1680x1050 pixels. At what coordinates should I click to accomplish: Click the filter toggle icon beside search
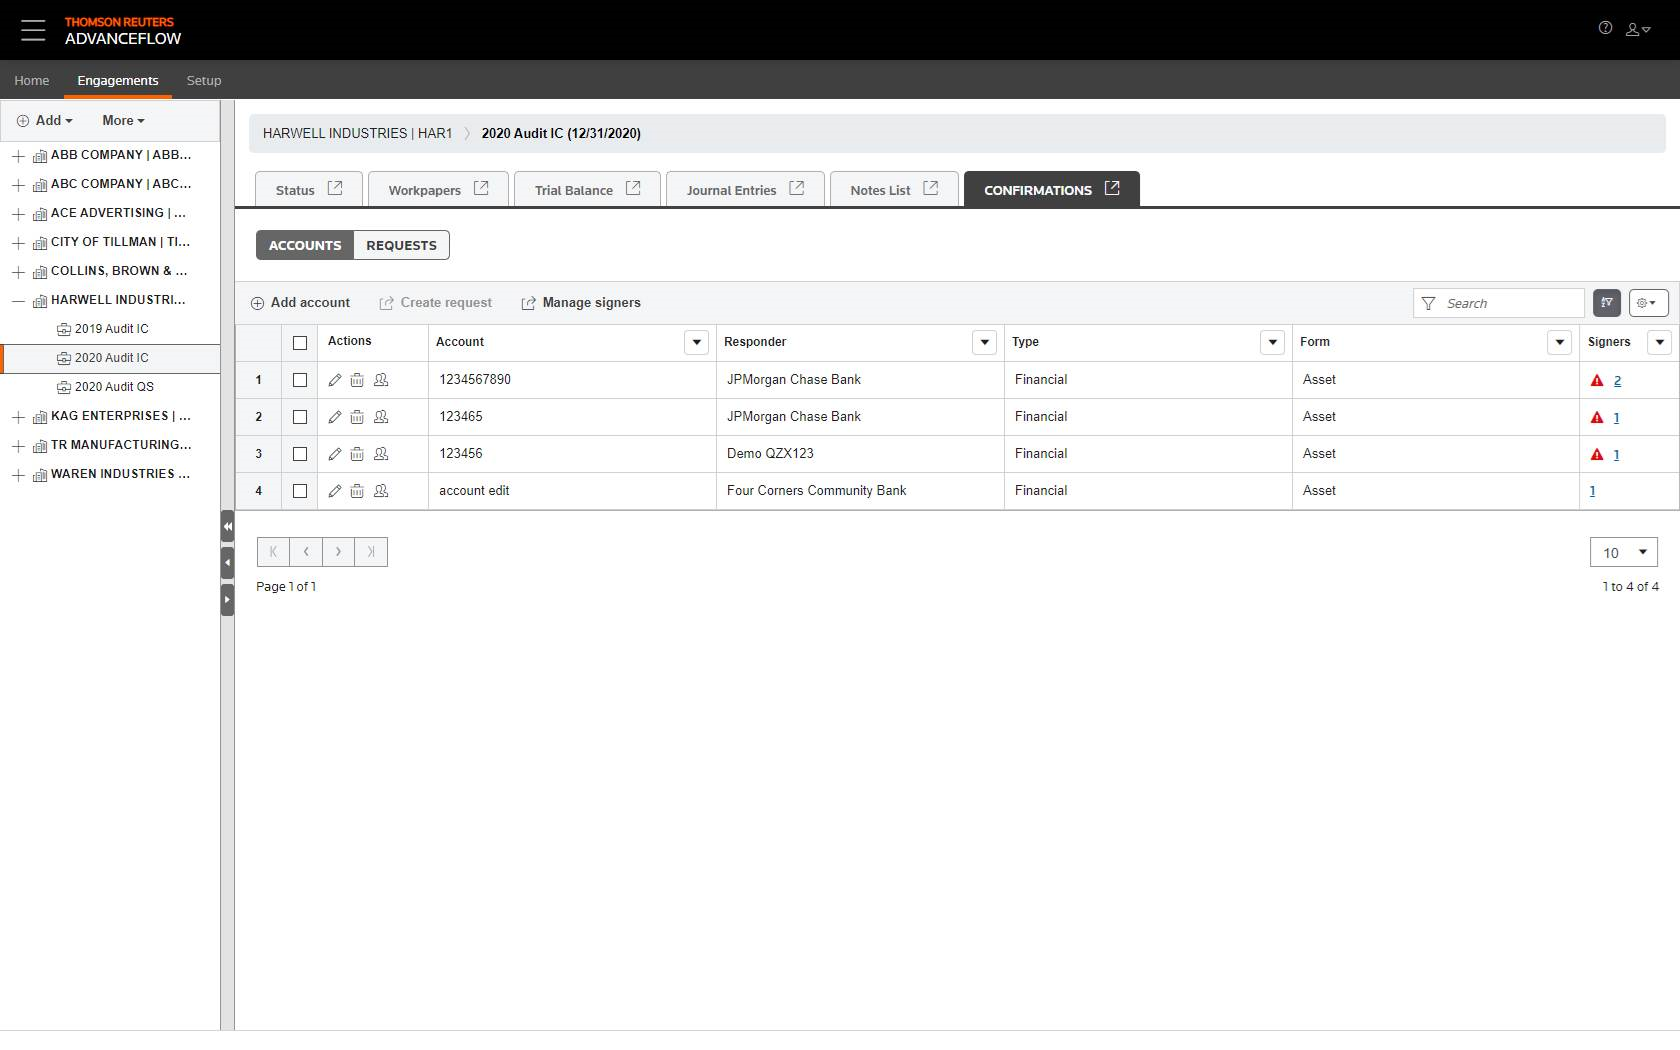click(x=1606, y=303)
